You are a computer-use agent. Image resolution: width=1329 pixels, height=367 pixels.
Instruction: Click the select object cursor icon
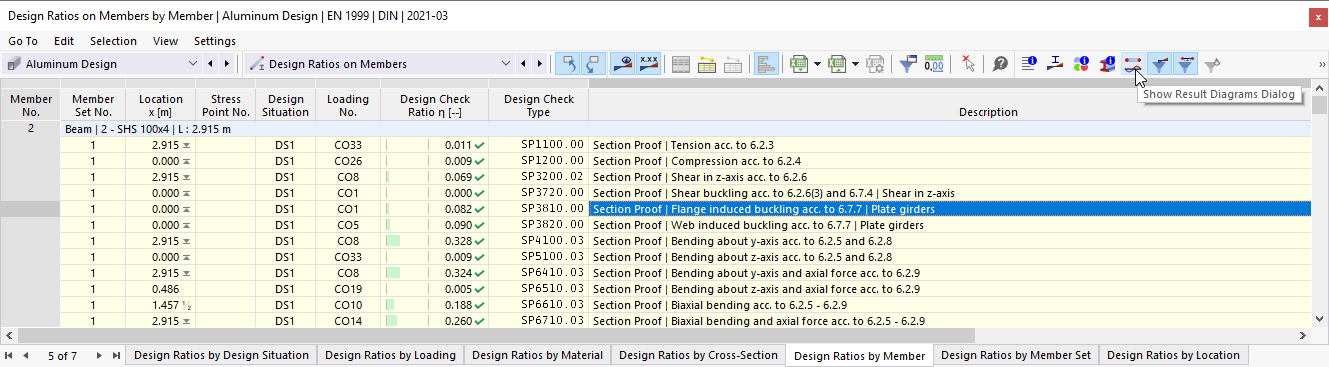tap(968, 64)
